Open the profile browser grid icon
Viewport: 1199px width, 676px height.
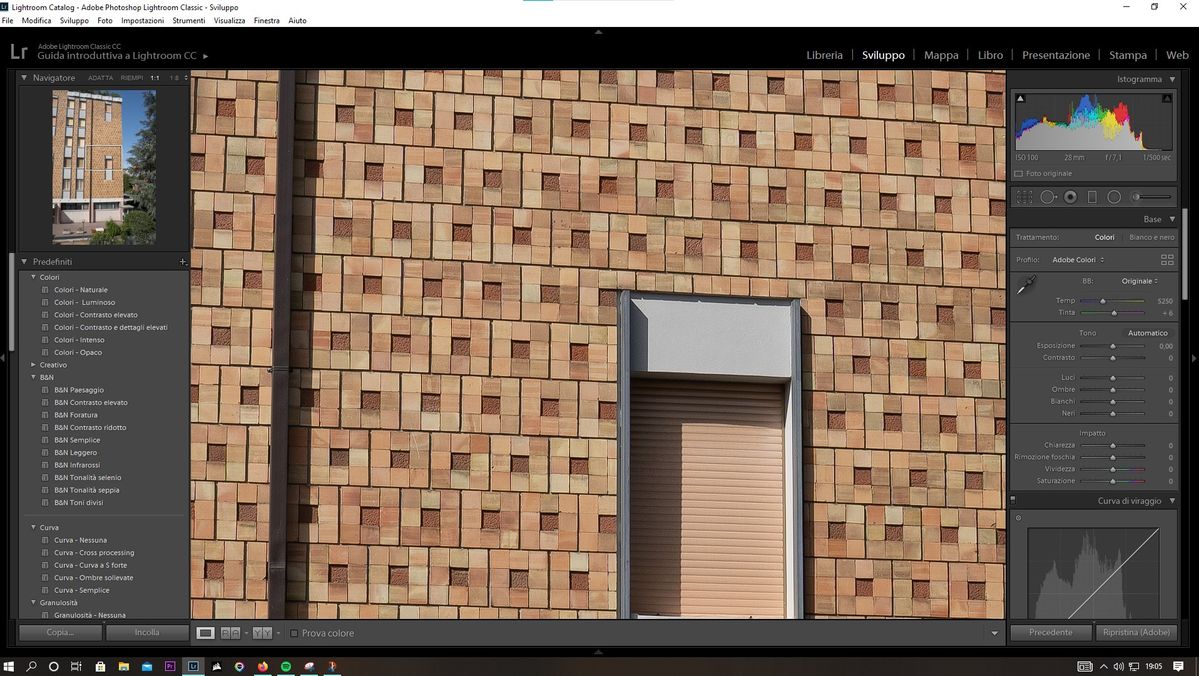(1166, 260)
